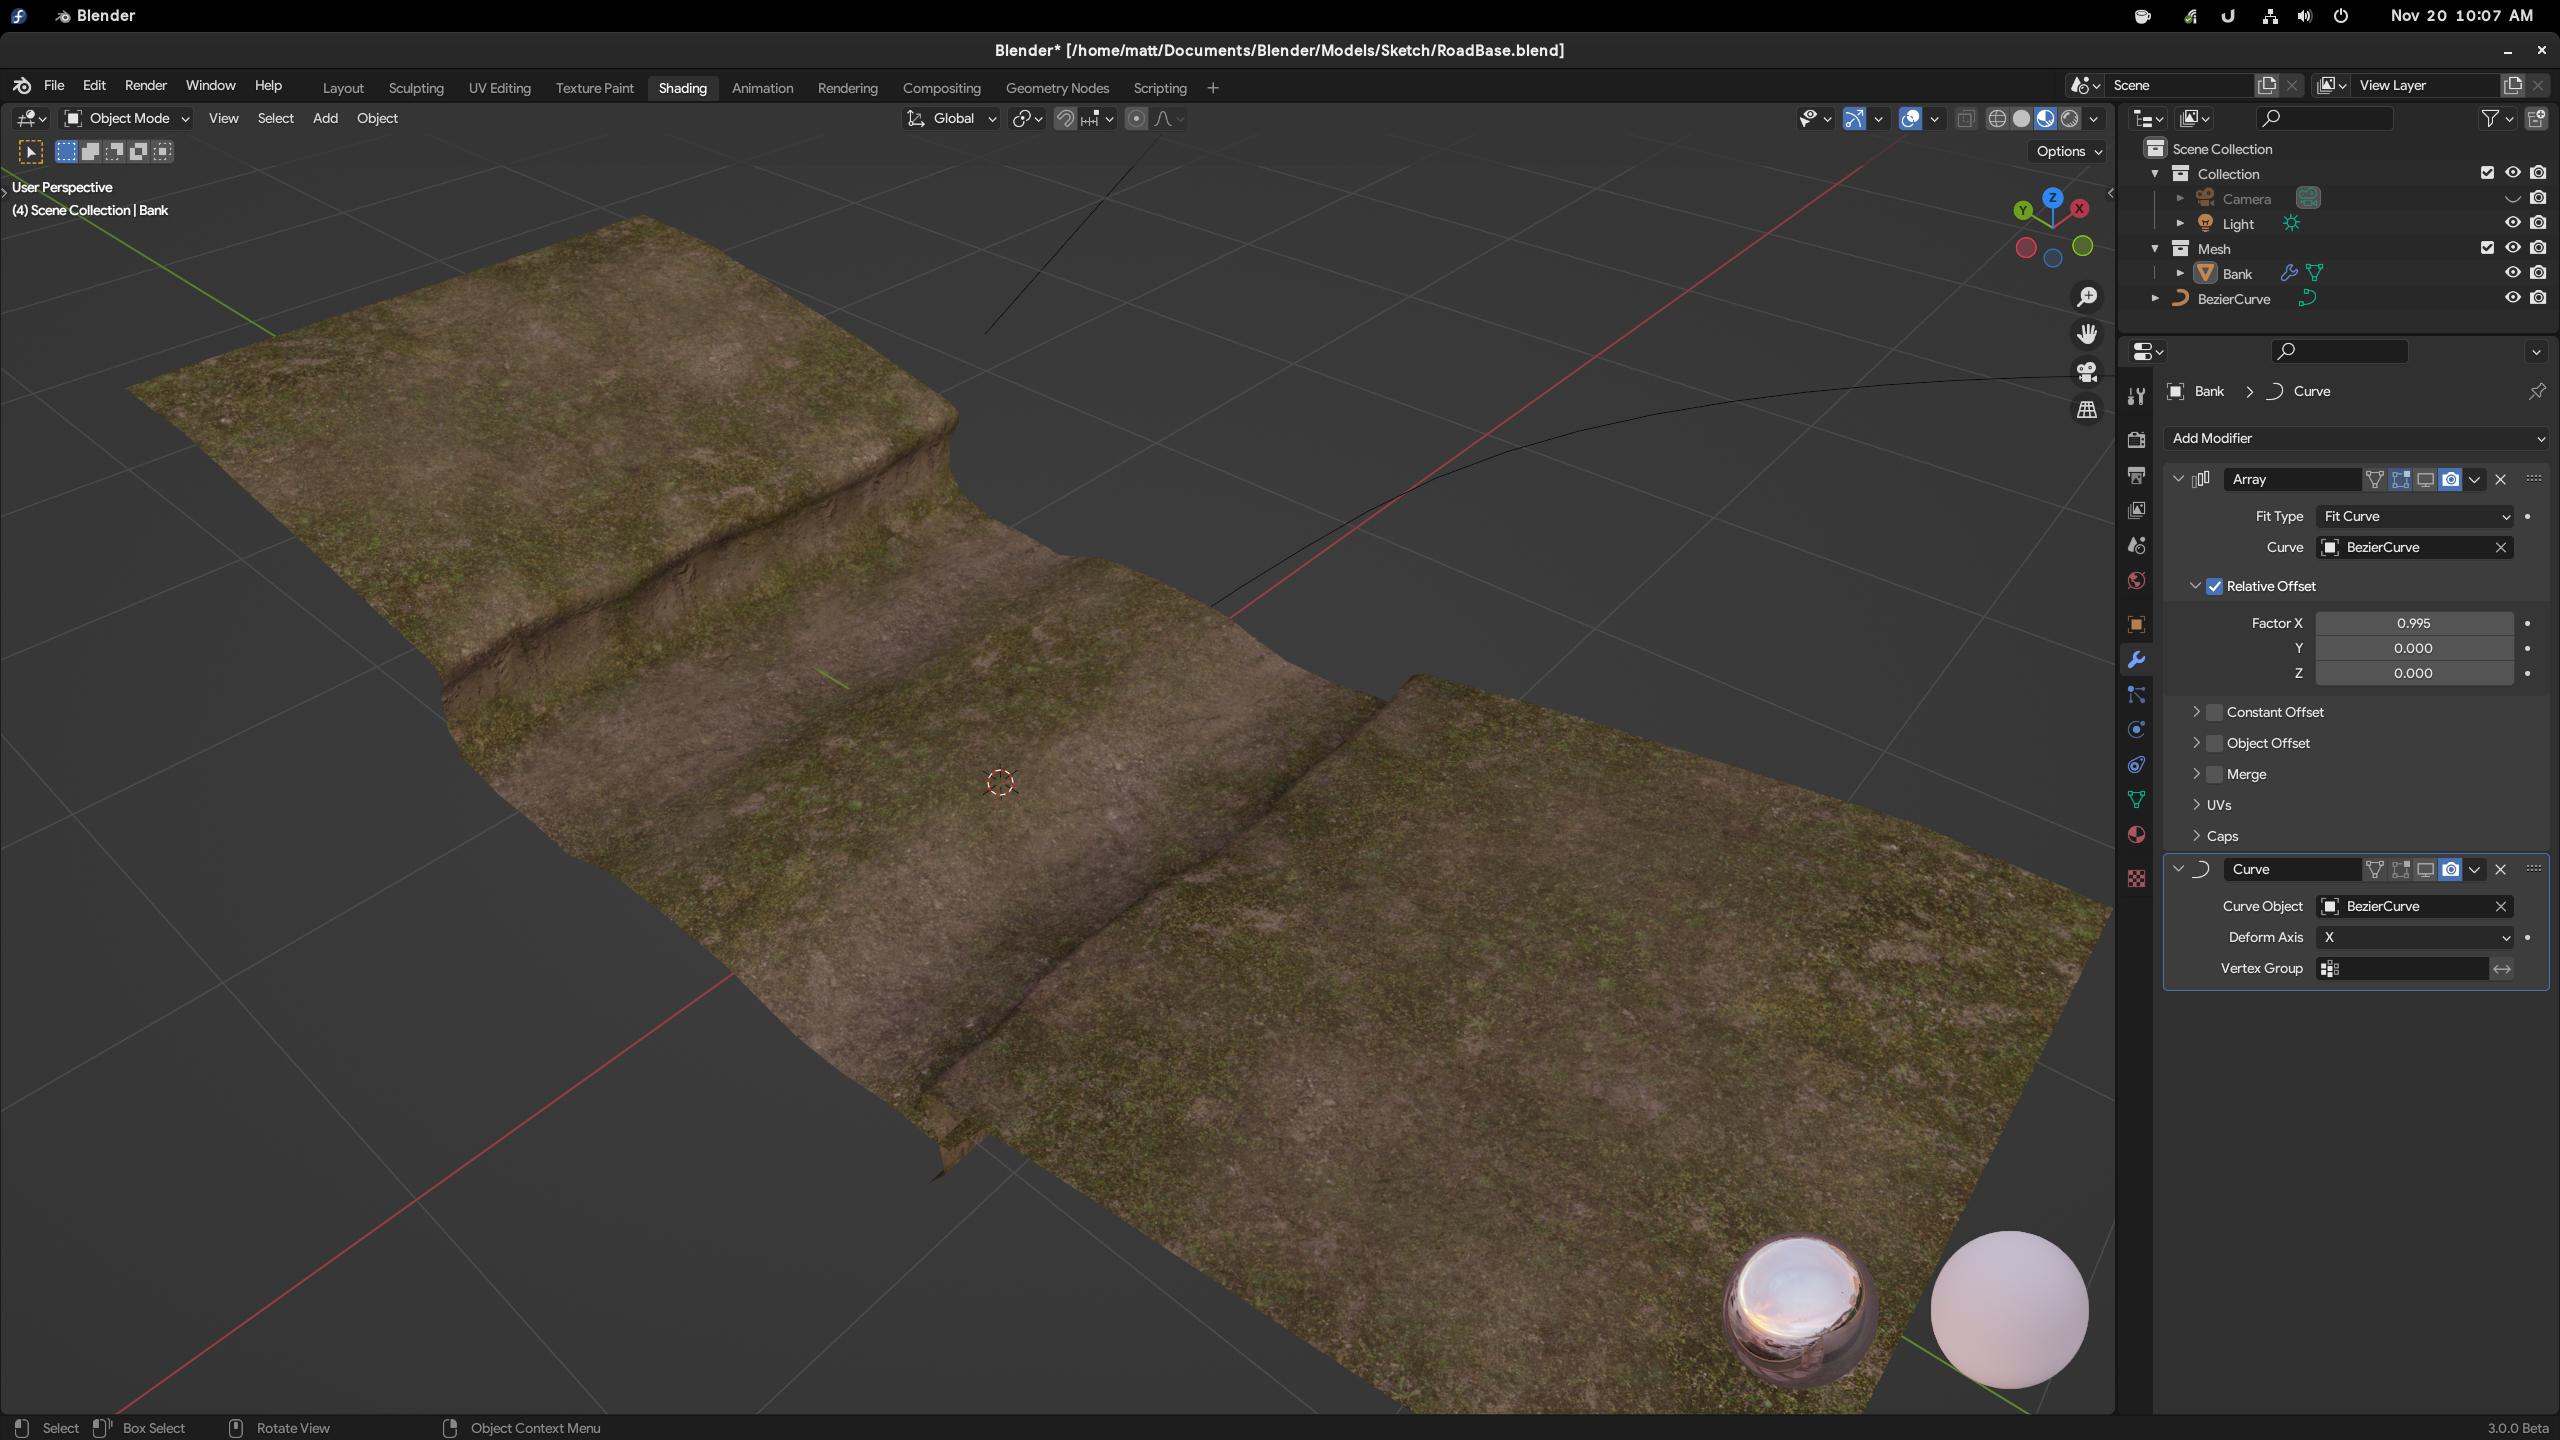Click the outliner search field
Image resolution: width=2560 pixels, height=1440 pixels.
point(2325,118)
